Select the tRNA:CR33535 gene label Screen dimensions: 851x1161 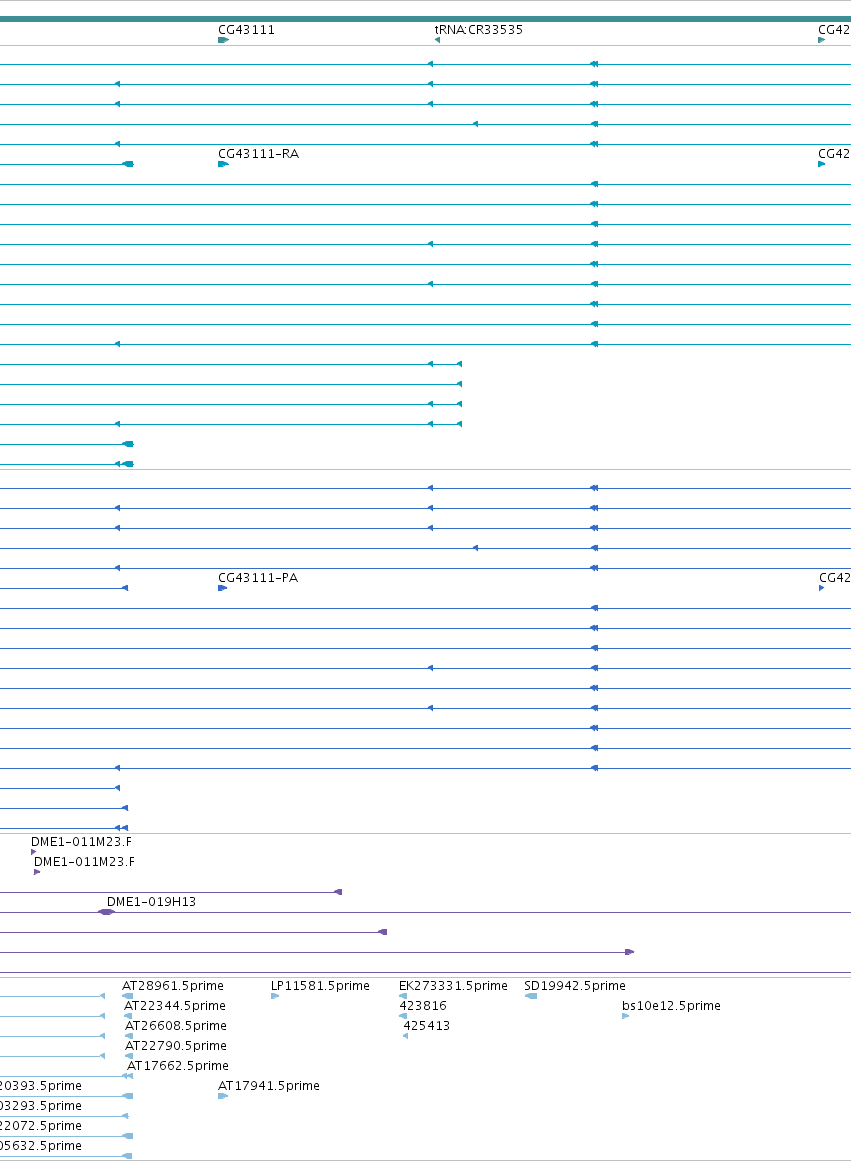pyautogui.click(x=478, y=30)
